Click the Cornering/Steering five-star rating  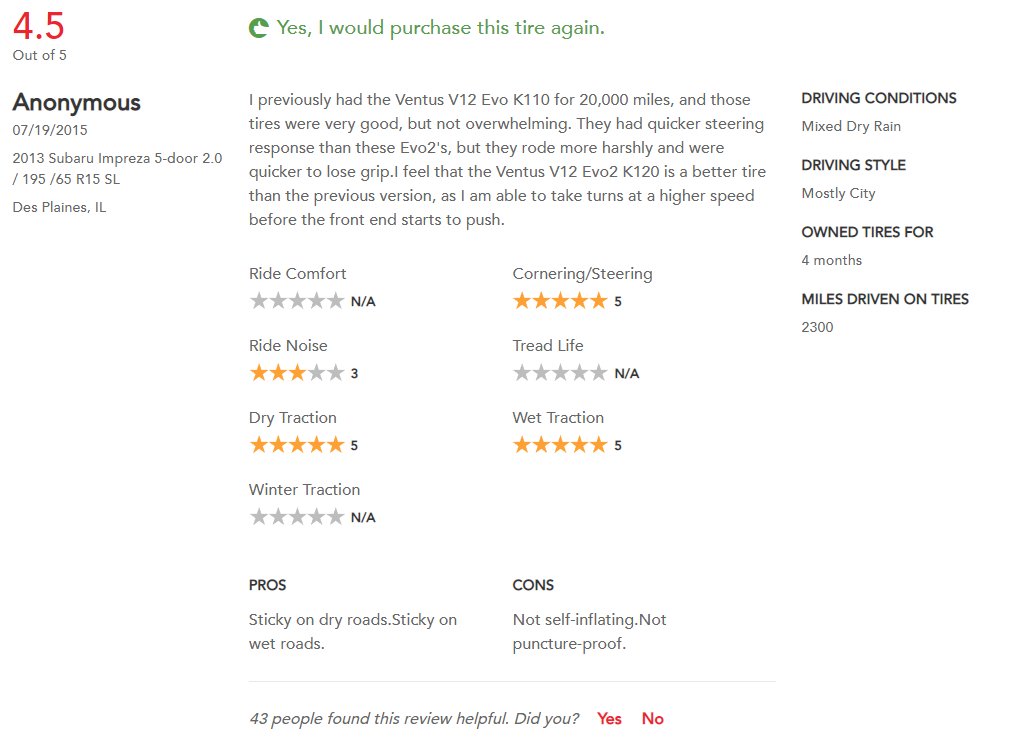[560, 301]
